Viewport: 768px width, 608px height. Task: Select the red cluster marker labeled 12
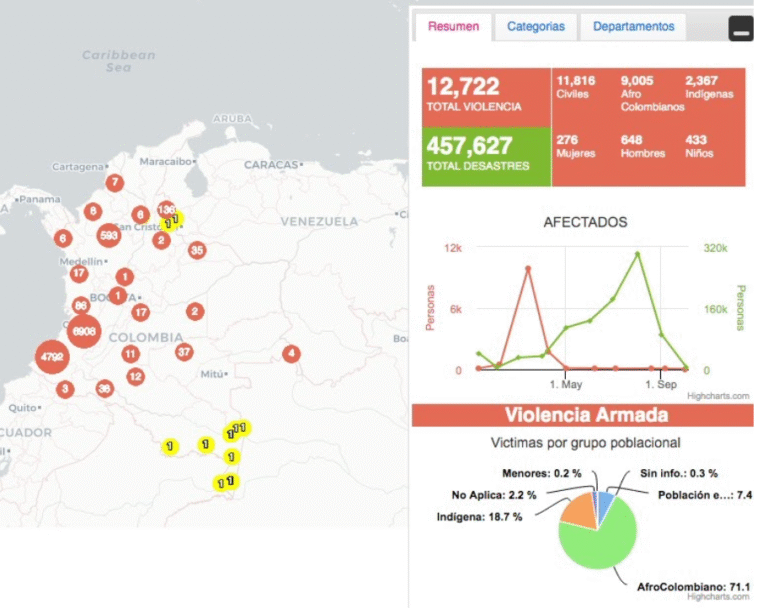pyautogui.click(x=135, y=377)
